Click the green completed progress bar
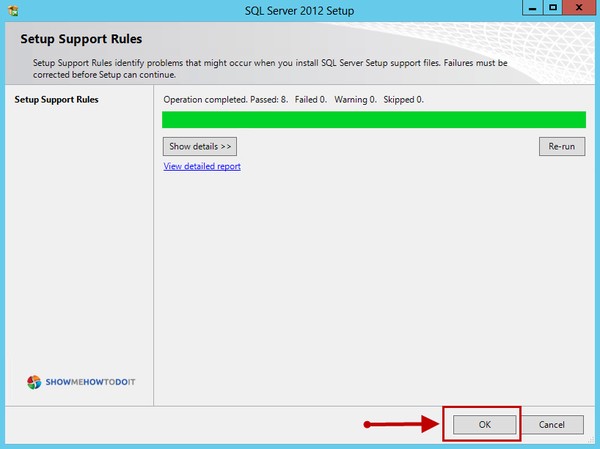The image size is (600, 449). coord(373,120)
